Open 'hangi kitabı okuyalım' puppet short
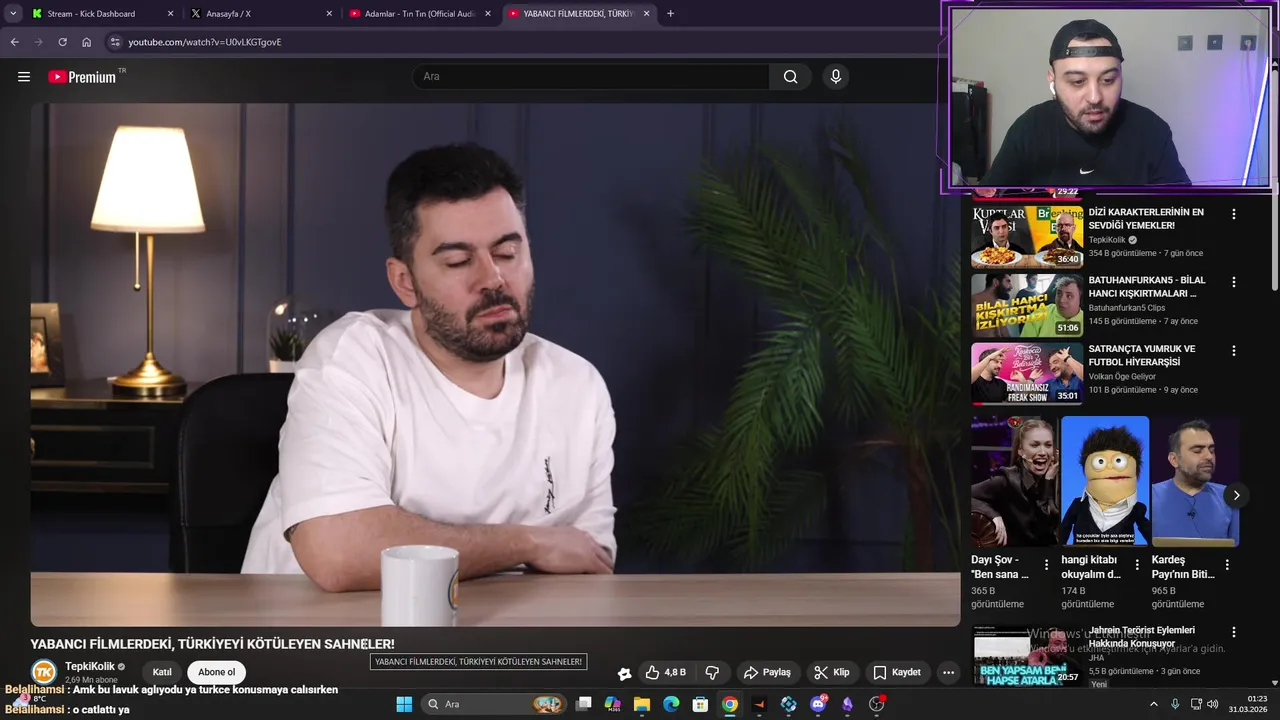Viewport: 1280px width, 720px height. [1105, 482]
